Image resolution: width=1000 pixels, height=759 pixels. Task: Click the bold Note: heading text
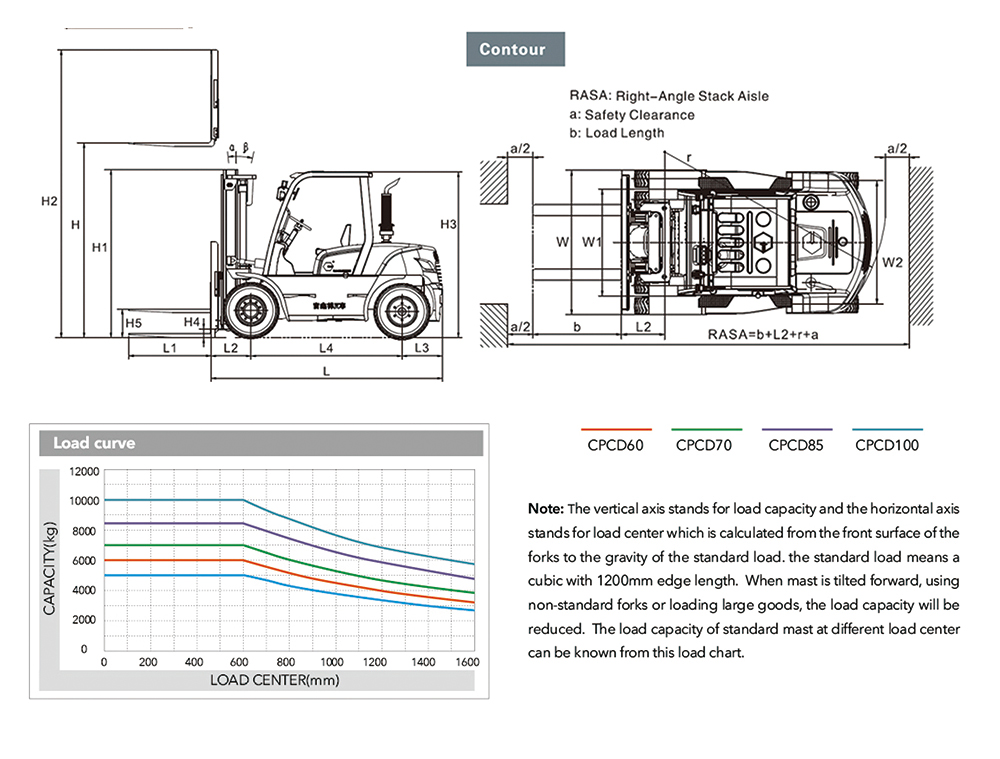tap(545, 507)
